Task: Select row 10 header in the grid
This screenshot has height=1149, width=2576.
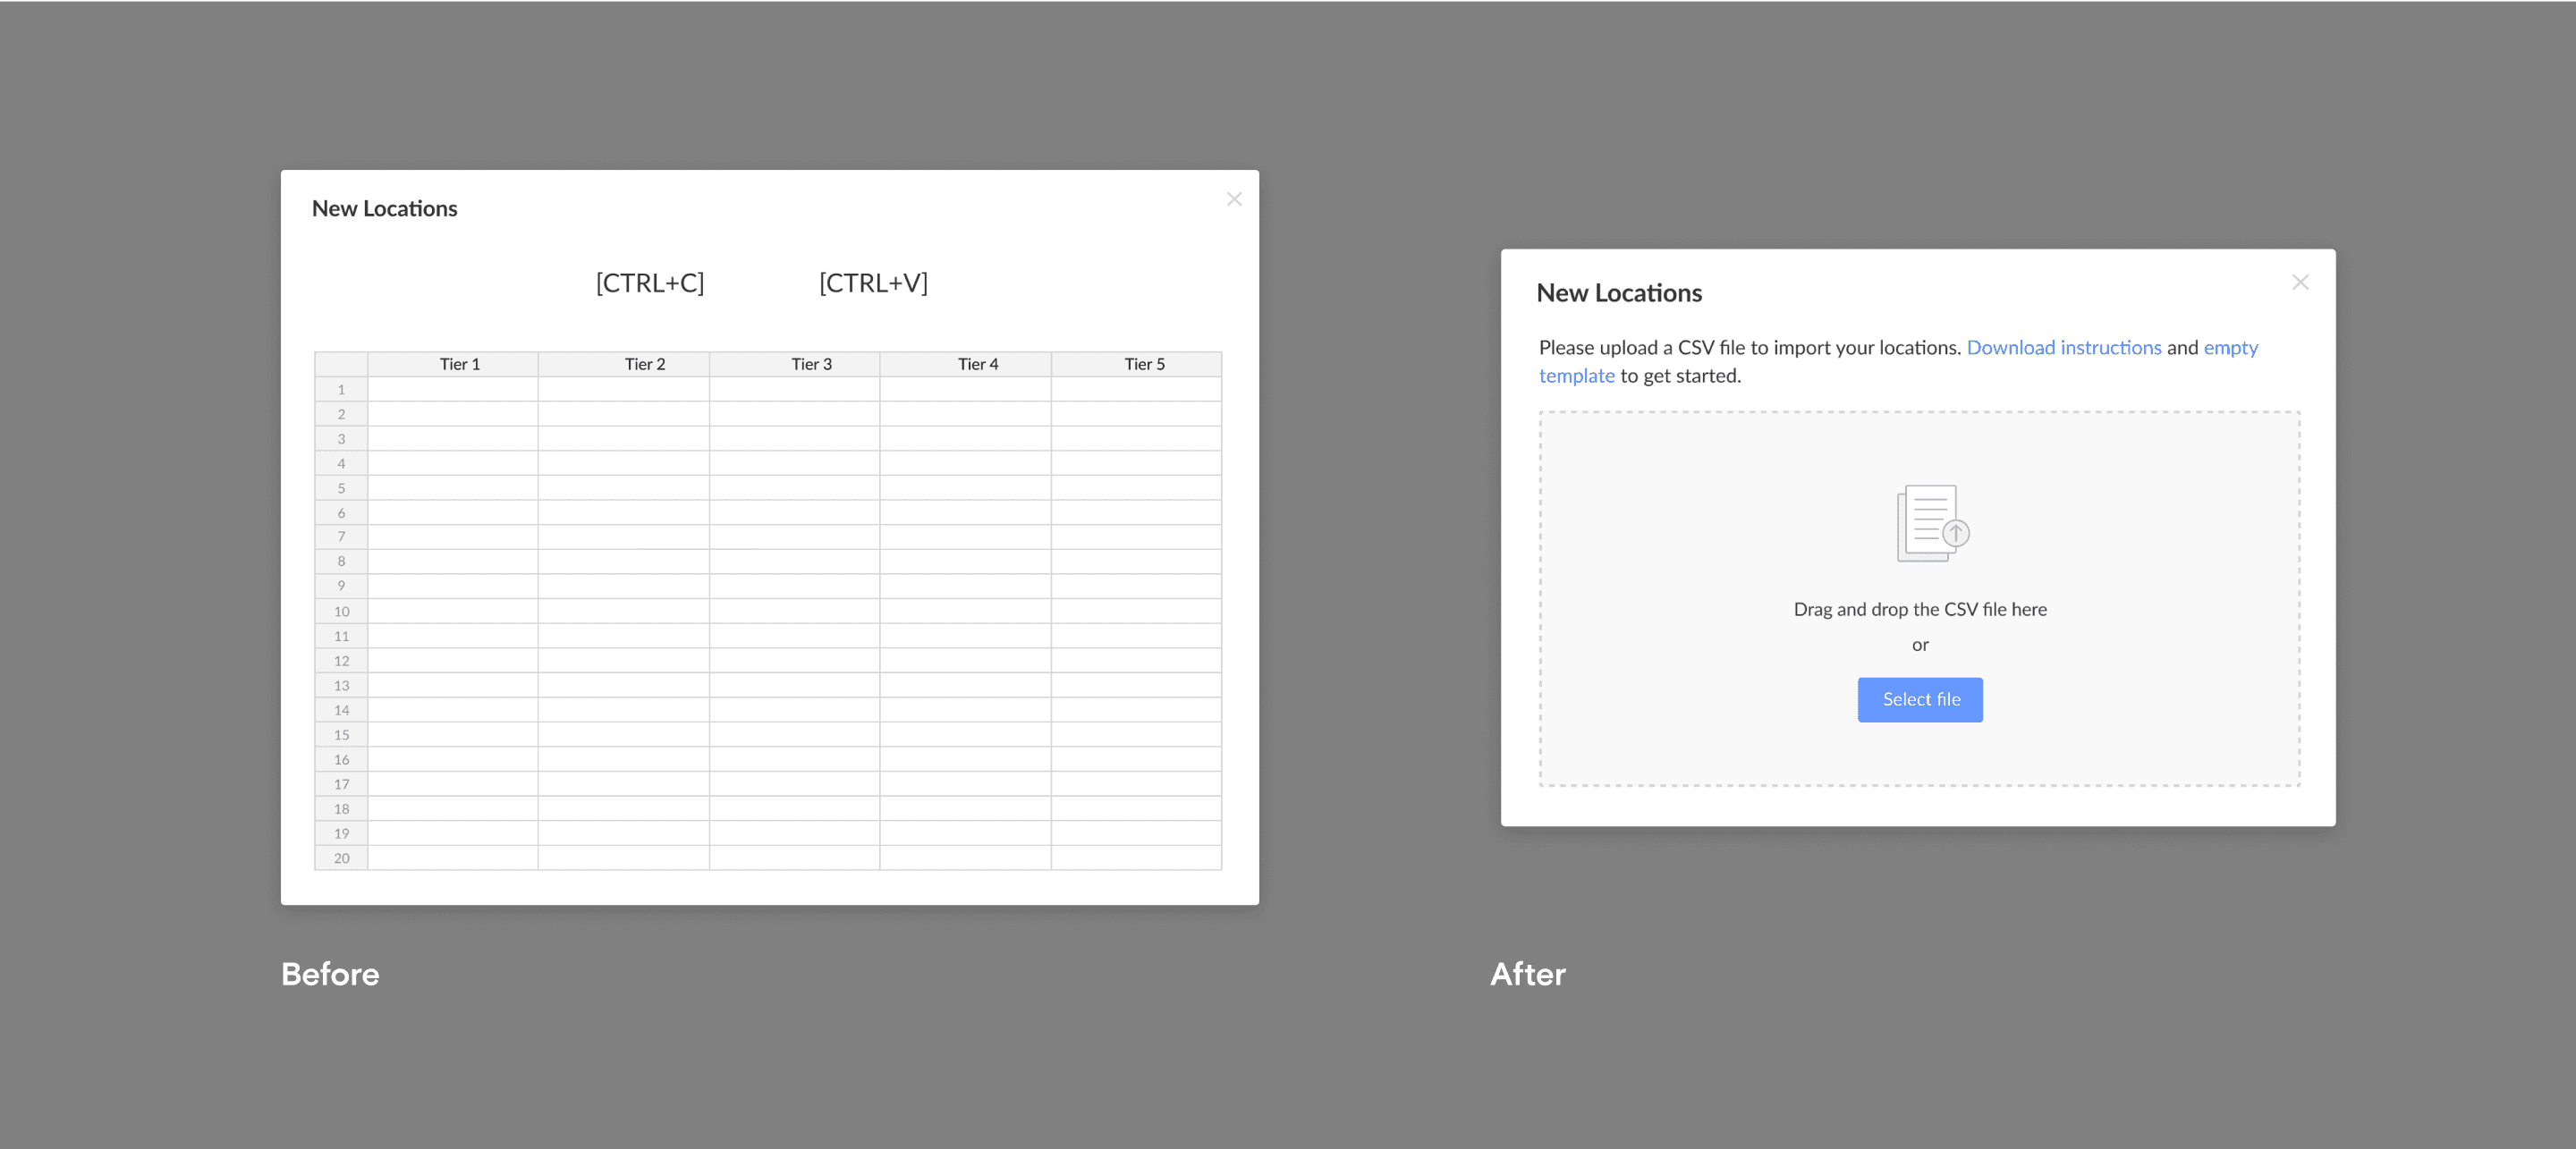Action: tap(341, 611)
